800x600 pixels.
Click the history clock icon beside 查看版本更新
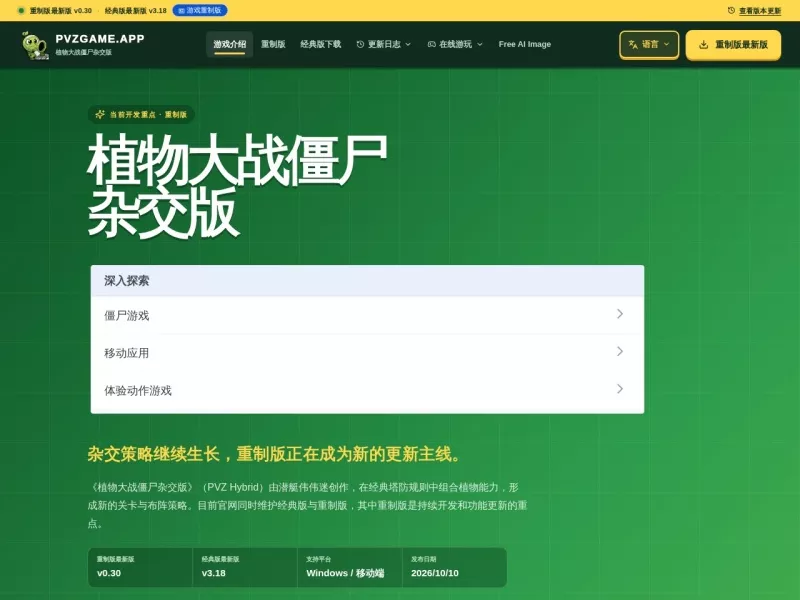[x=731, y=10]
